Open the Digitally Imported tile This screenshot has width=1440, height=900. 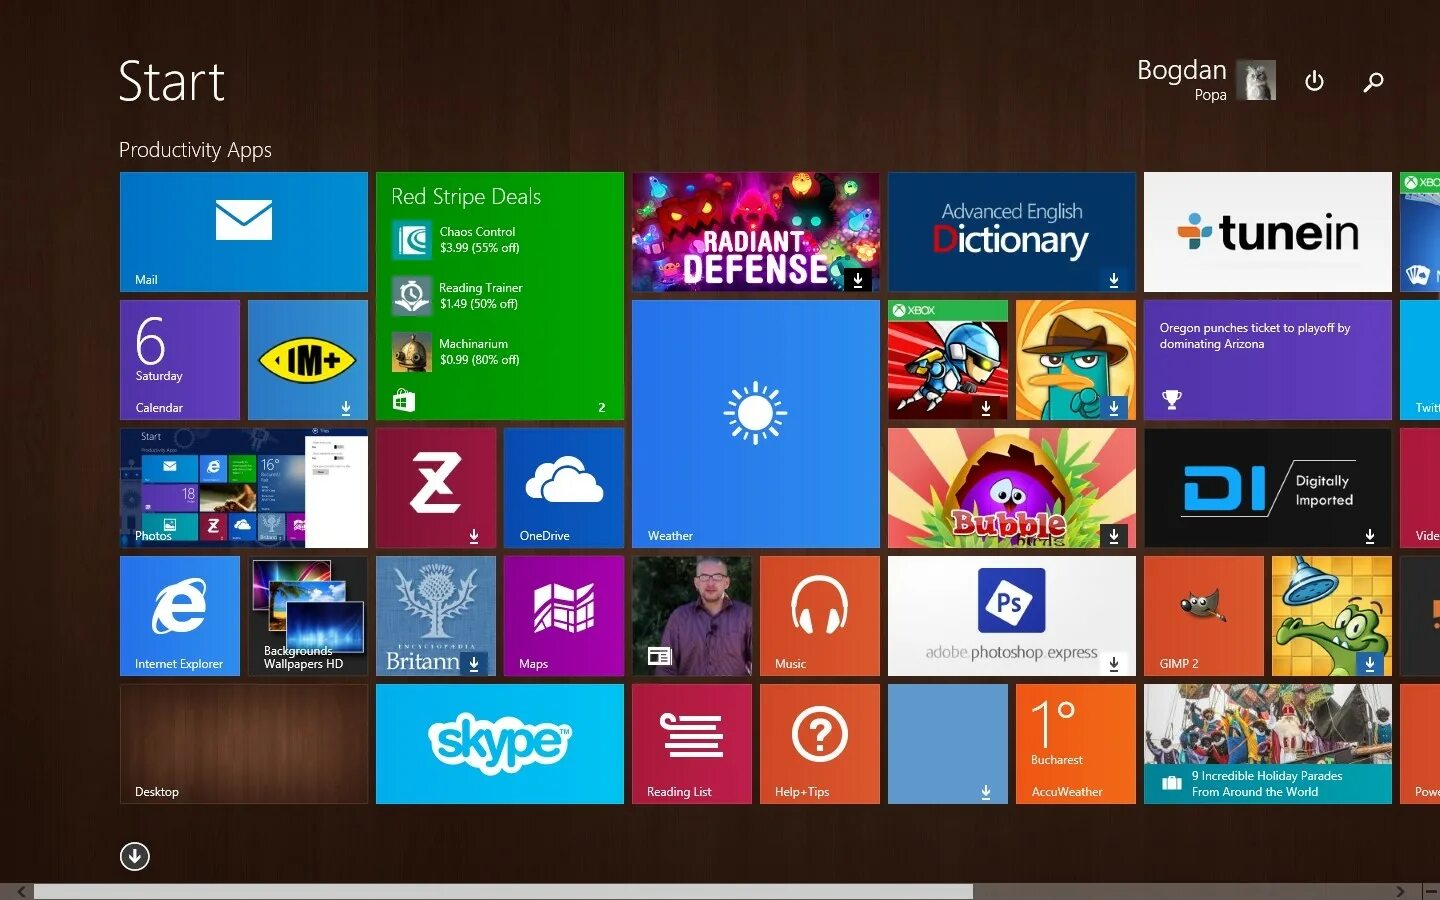1268,488
